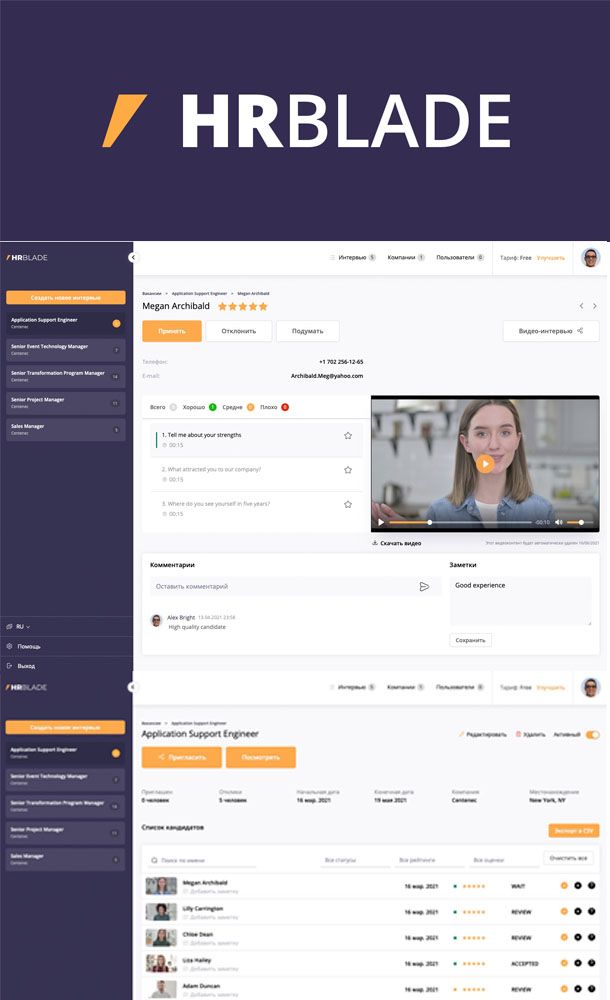Click the Принять accept button
610x1000 pixels.
click(172, 331)
